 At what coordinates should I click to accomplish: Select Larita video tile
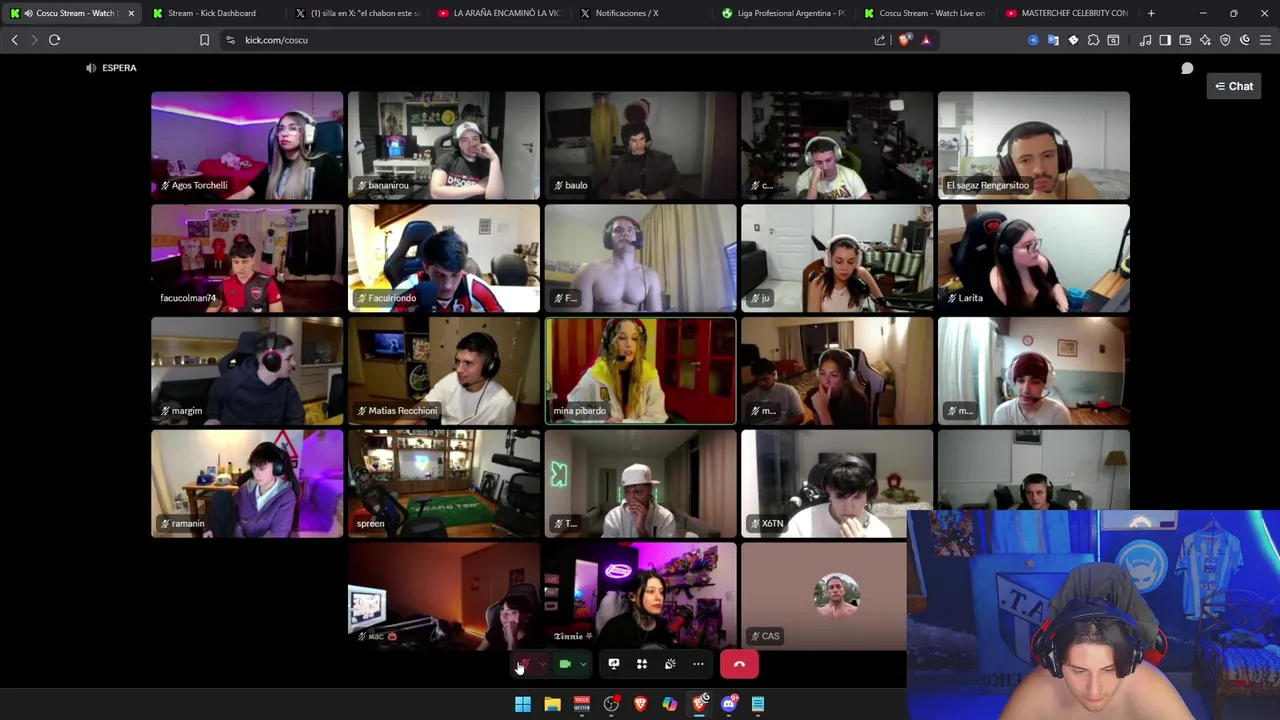[x=1034, y=258]
